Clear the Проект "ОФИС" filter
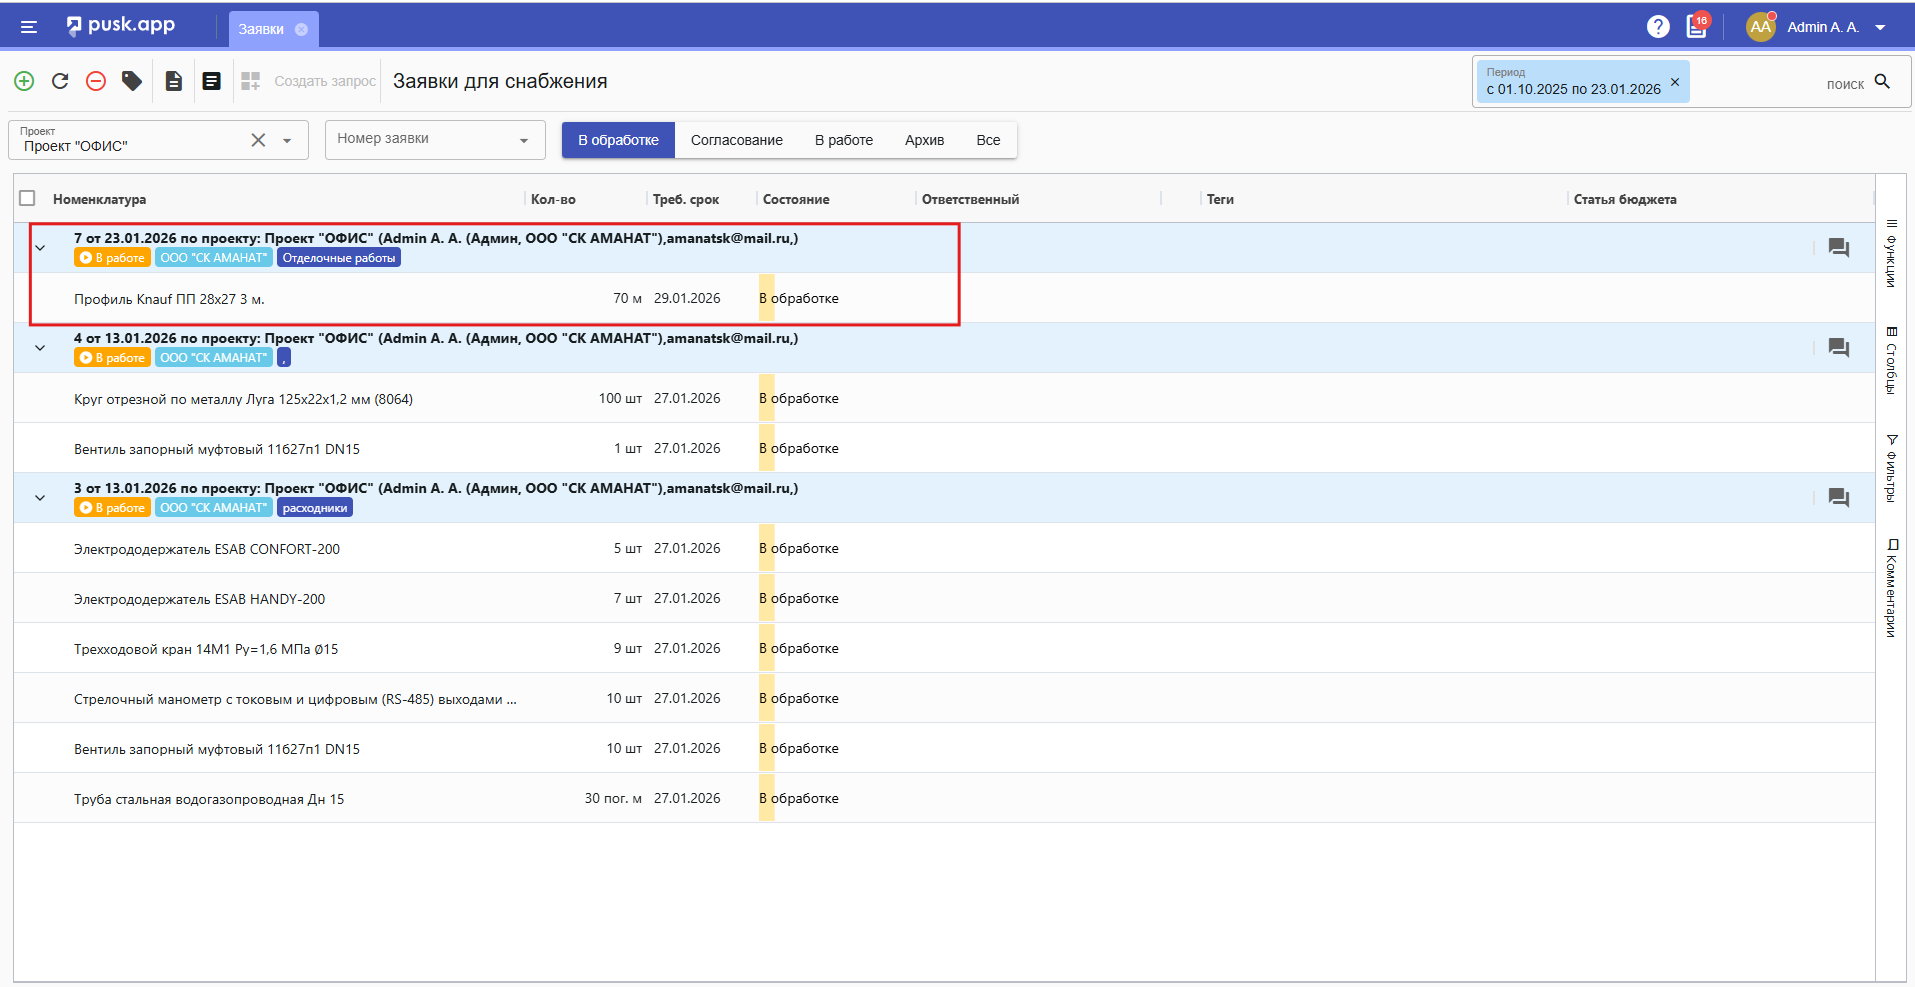This screenshot has height=987, width=1915. pyautogui.click(x=258, y=140)
